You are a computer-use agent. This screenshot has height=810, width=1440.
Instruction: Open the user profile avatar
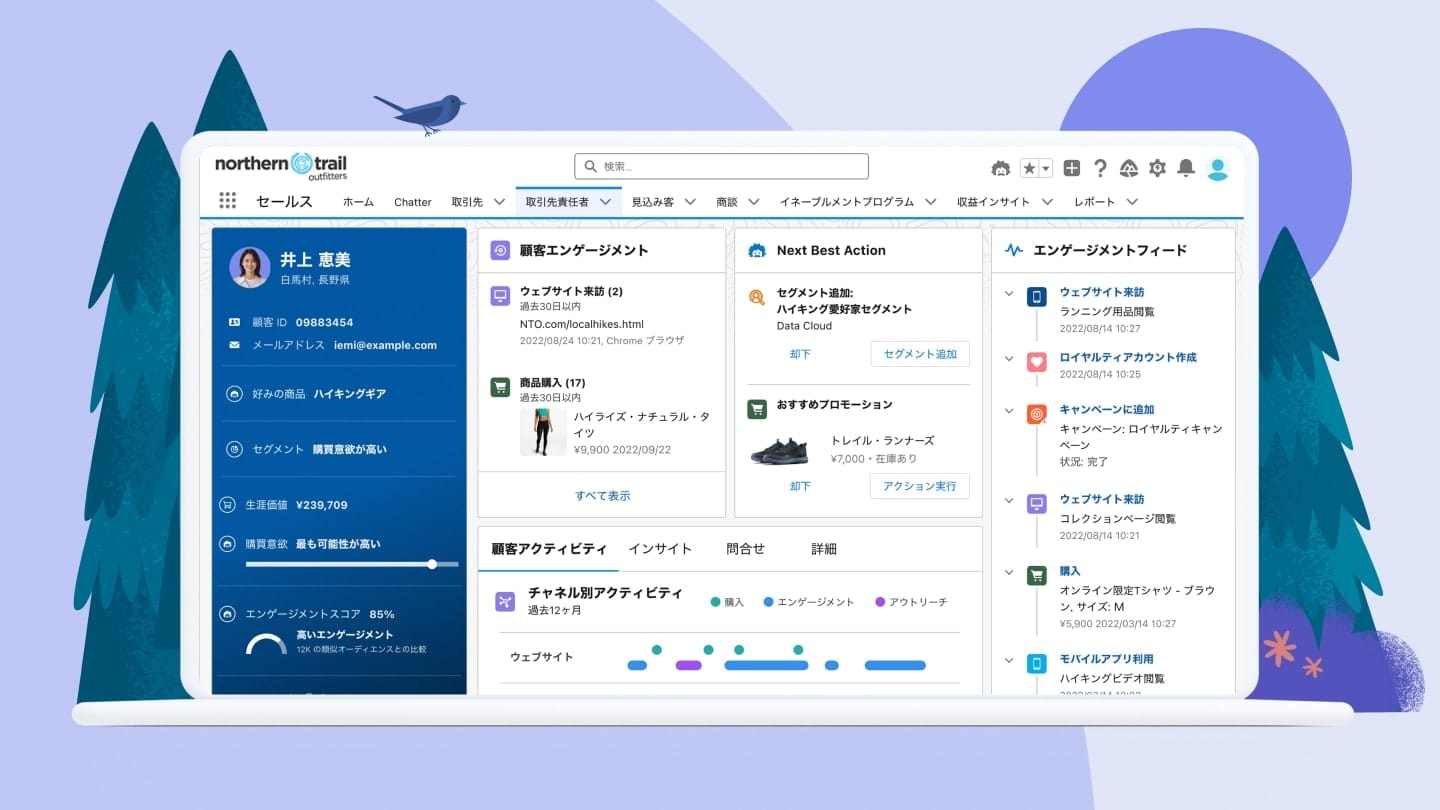tap(1217, 168)
